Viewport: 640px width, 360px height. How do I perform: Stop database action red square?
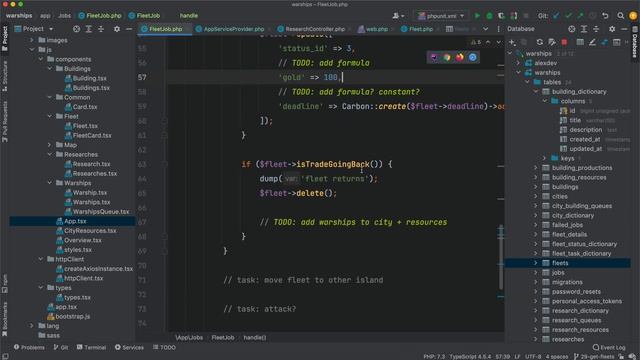click(564, 42)
